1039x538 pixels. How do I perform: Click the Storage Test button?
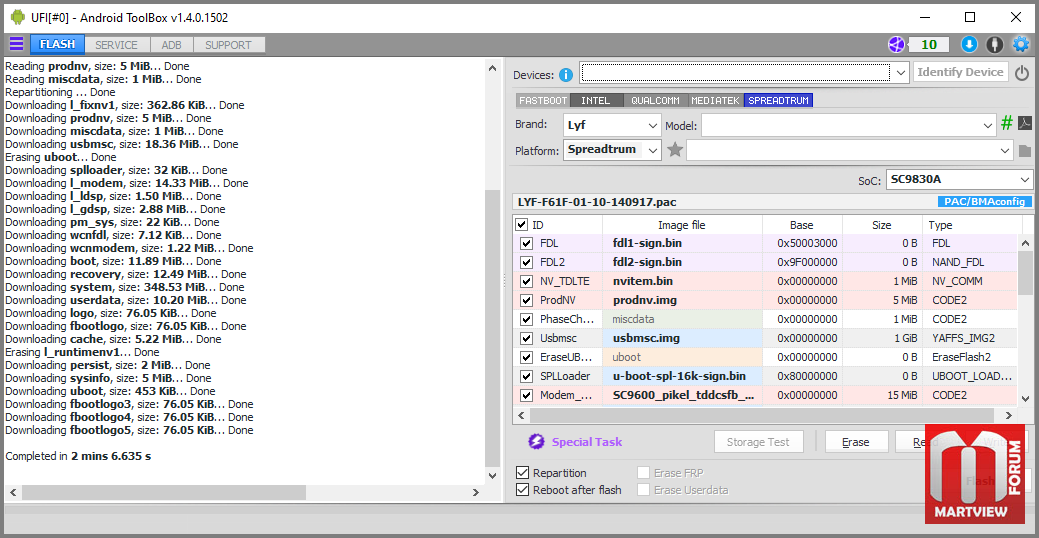[759, 442]
